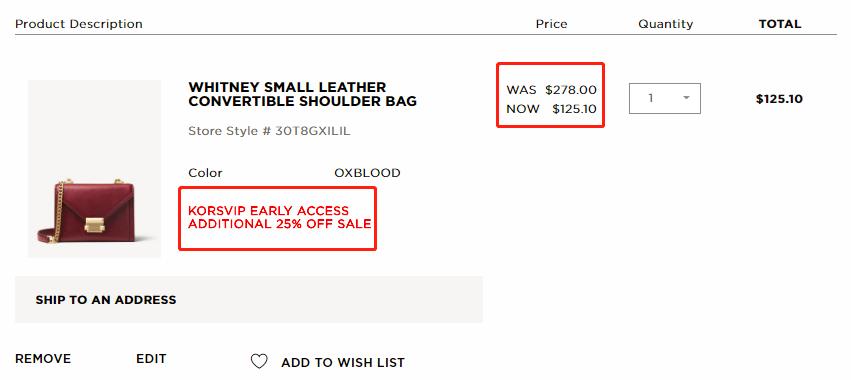Click the Quantity column header
This screenshot has width=851, height=380.
665,24
